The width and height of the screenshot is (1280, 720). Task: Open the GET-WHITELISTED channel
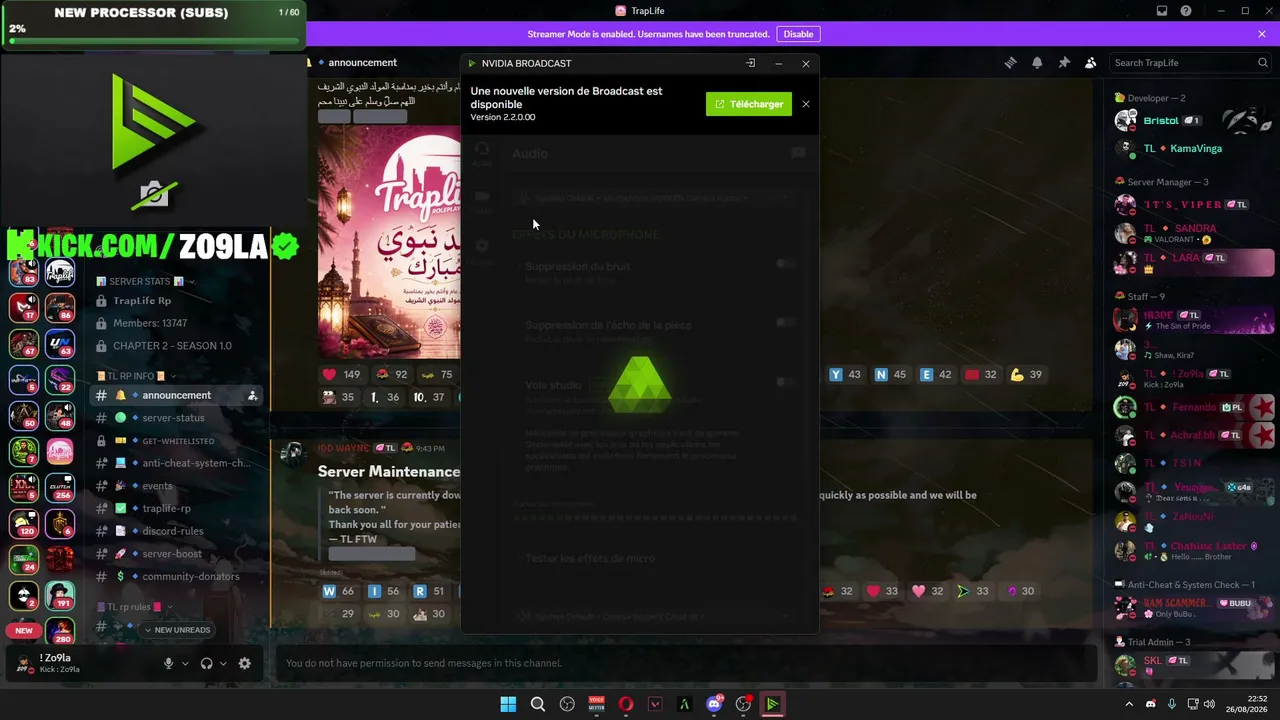tap(177, 441)
